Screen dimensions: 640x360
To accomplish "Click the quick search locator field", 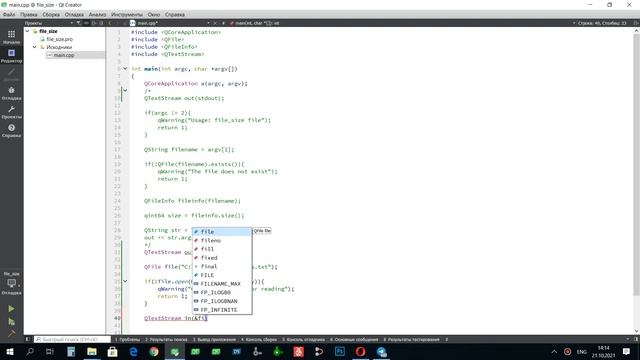I will [x=72, y=339].
